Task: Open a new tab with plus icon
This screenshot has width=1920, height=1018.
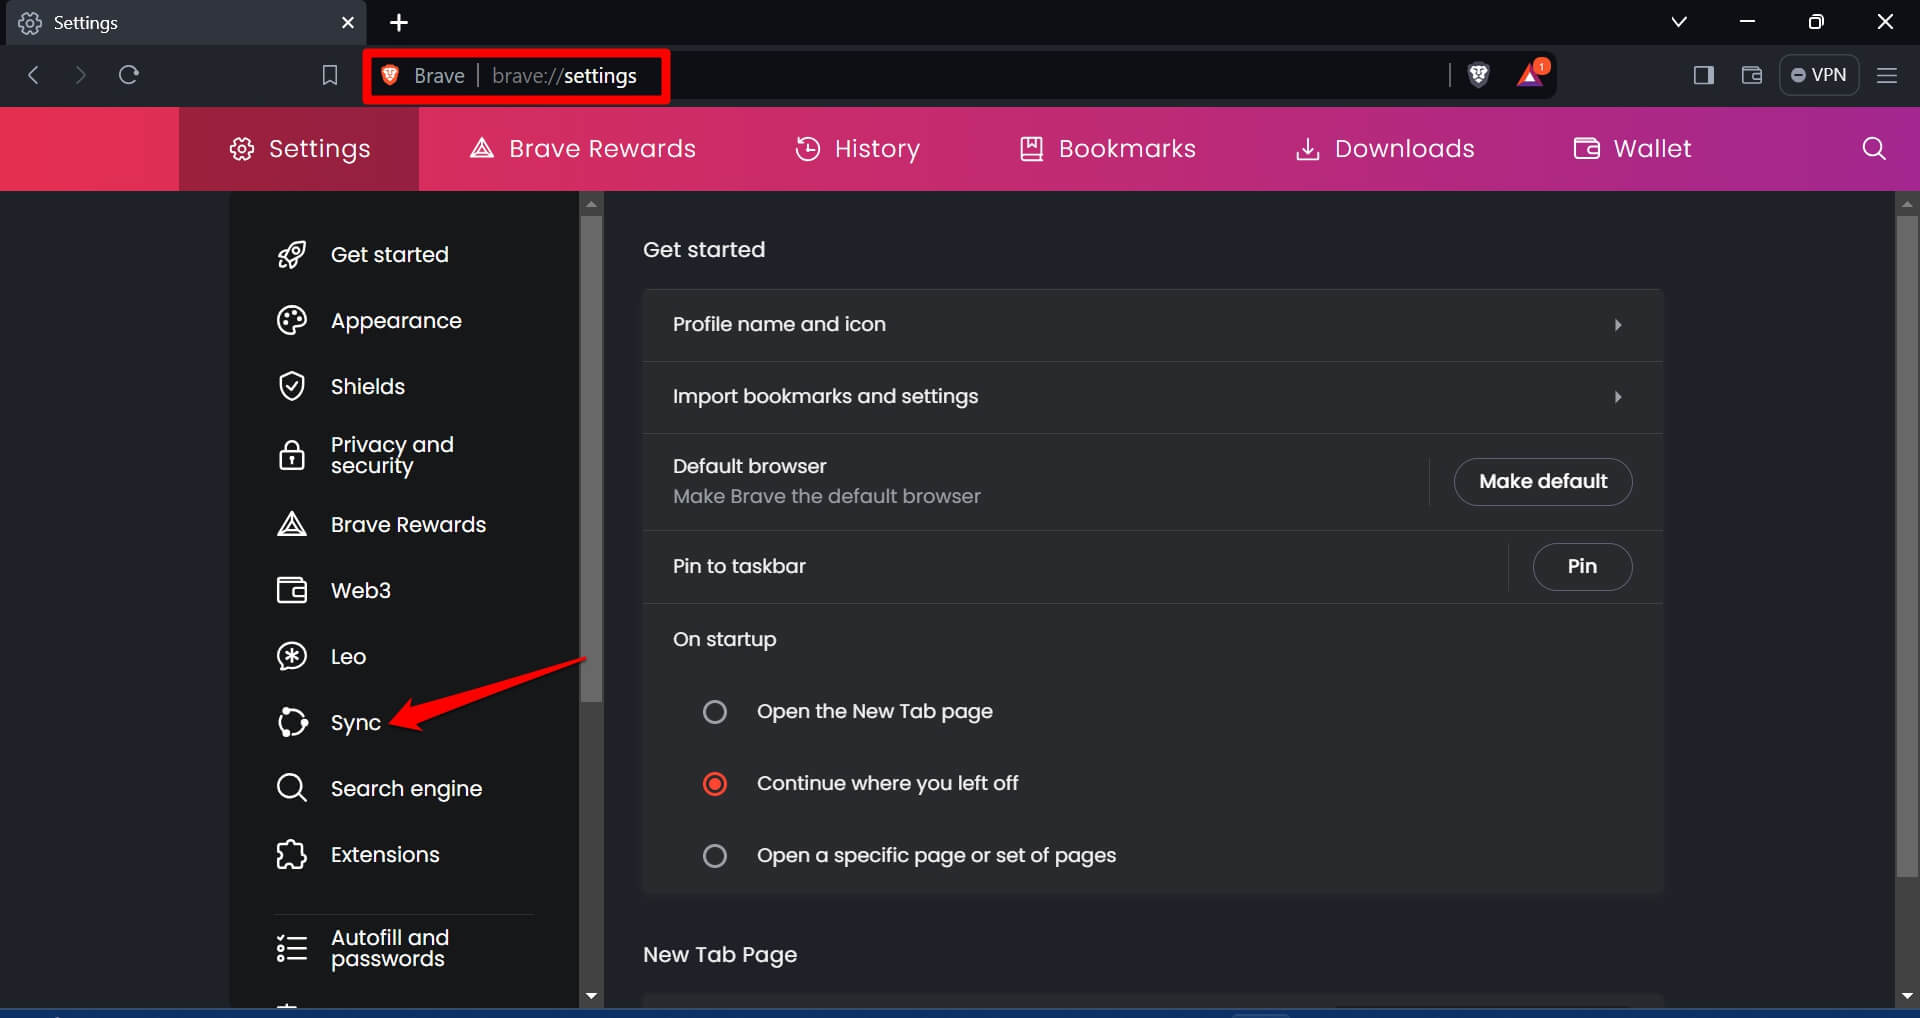Action: (x=398, y=22)
